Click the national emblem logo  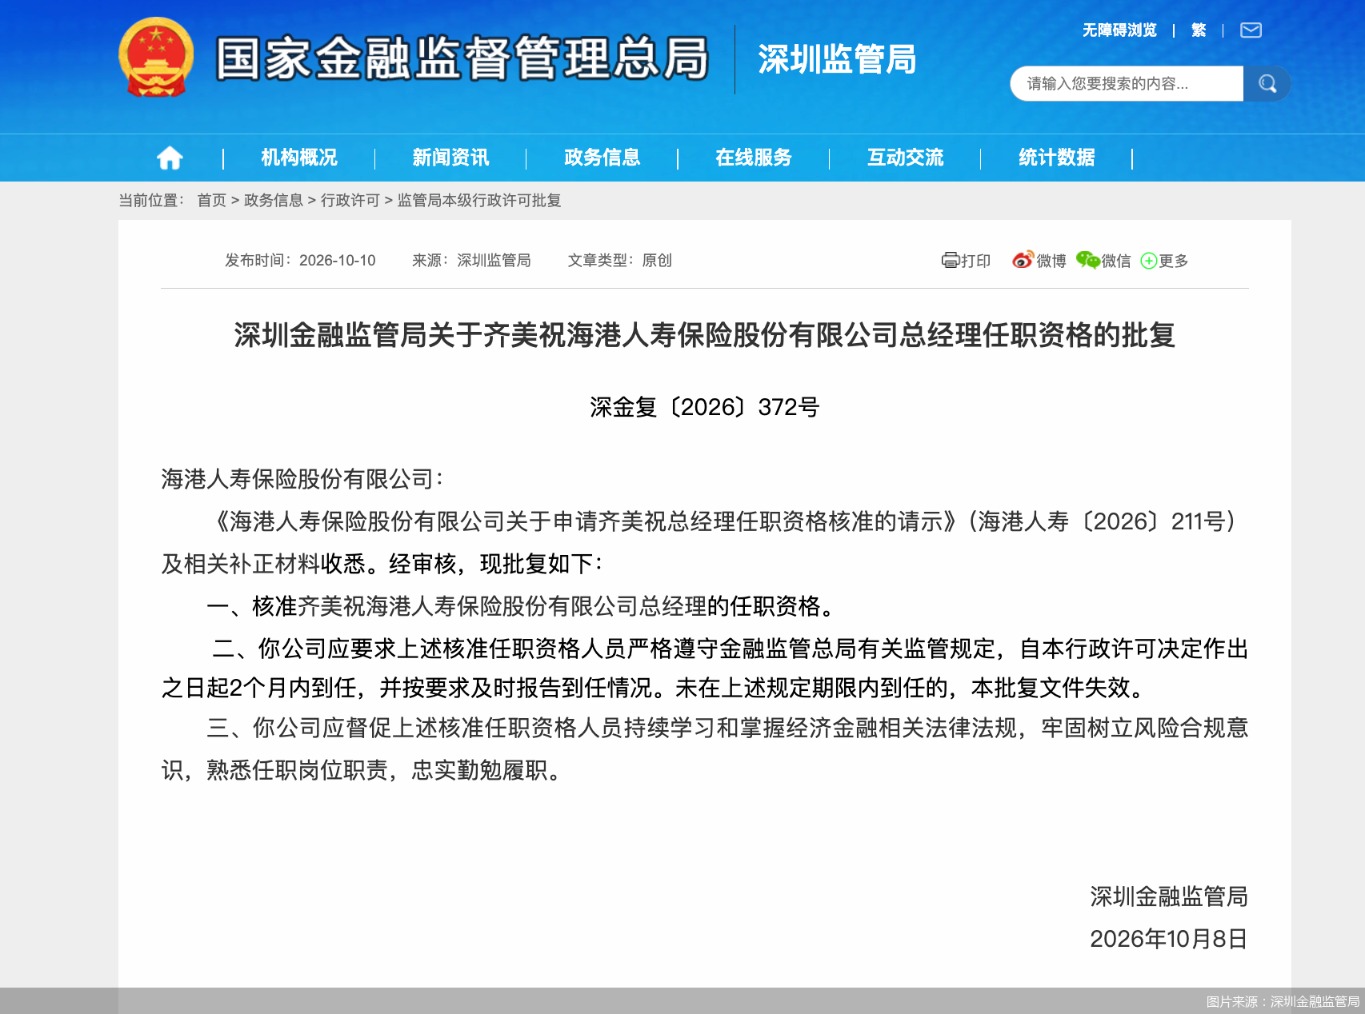point(156,58)
